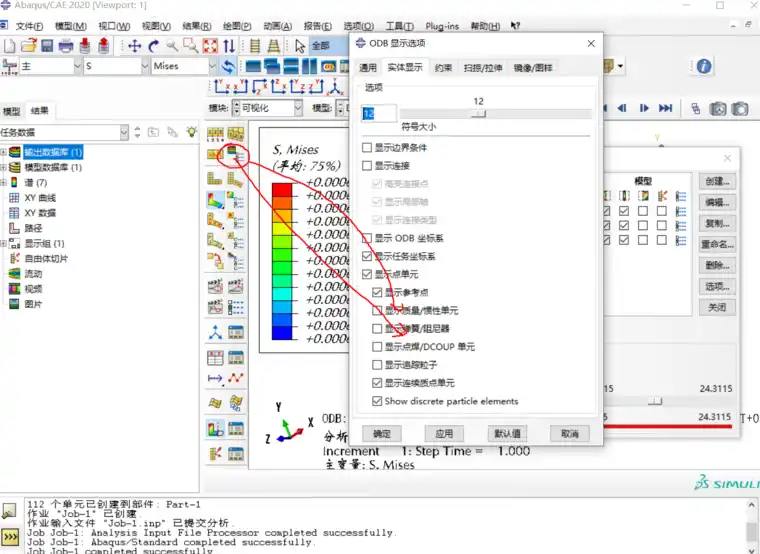Screen dimensions: 760x554
Task: Select the Box zoom tool
Action: click(190, 46)
